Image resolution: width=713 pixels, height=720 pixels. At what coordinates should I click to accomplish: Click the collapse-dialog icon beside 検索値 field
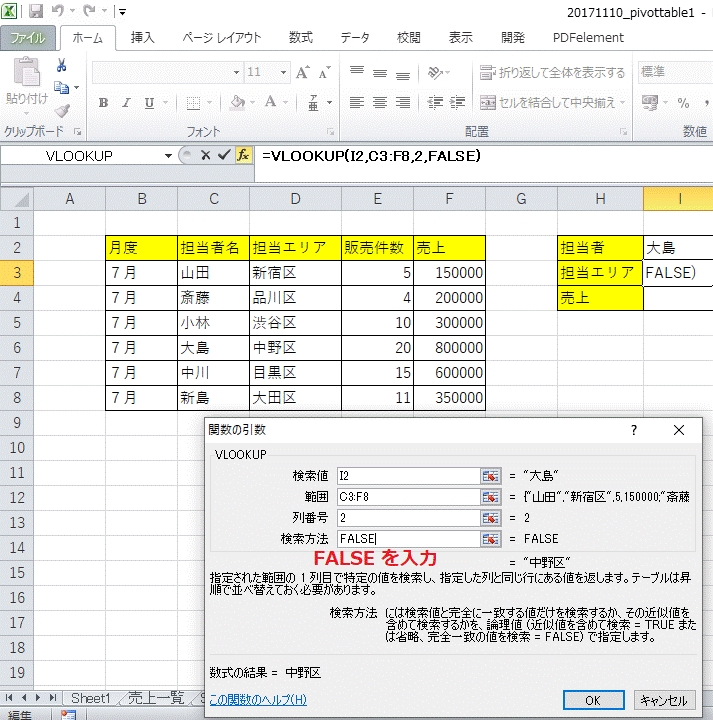[x=490, y=475]
